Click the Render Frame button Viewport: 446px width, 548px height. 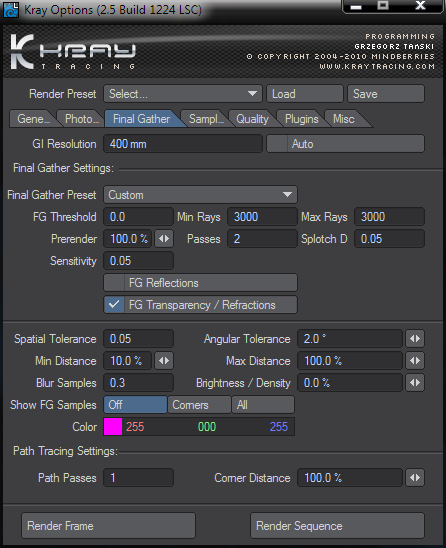point(108,526)
